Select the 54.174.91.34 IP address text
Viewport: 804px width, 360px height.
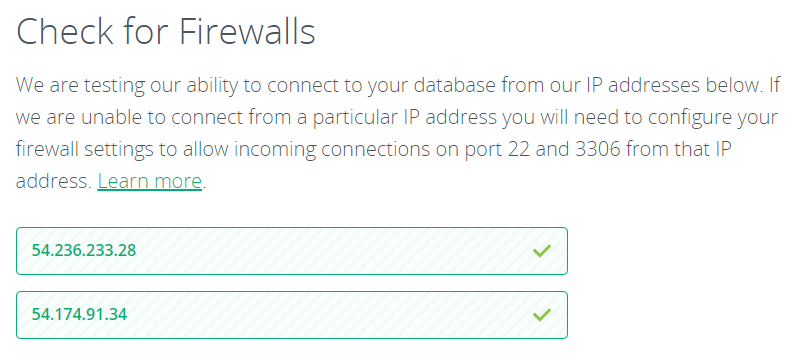[79, 314]
